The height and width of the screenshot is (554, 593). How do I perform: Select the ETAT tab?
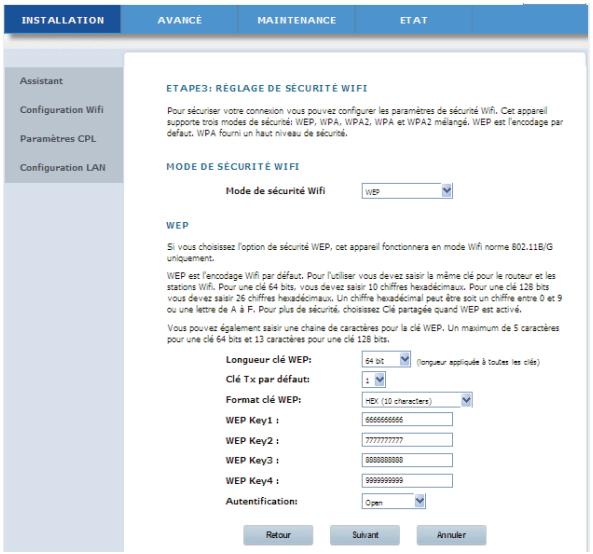pos(413,20)
